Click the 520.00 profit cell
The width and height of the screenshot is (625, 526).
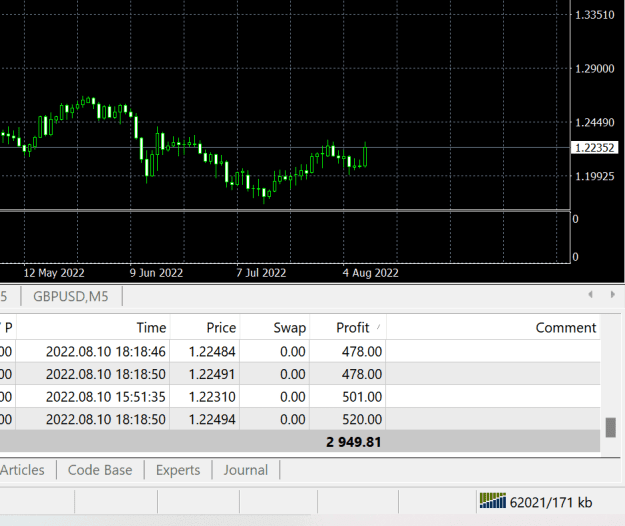pos(362,419)
